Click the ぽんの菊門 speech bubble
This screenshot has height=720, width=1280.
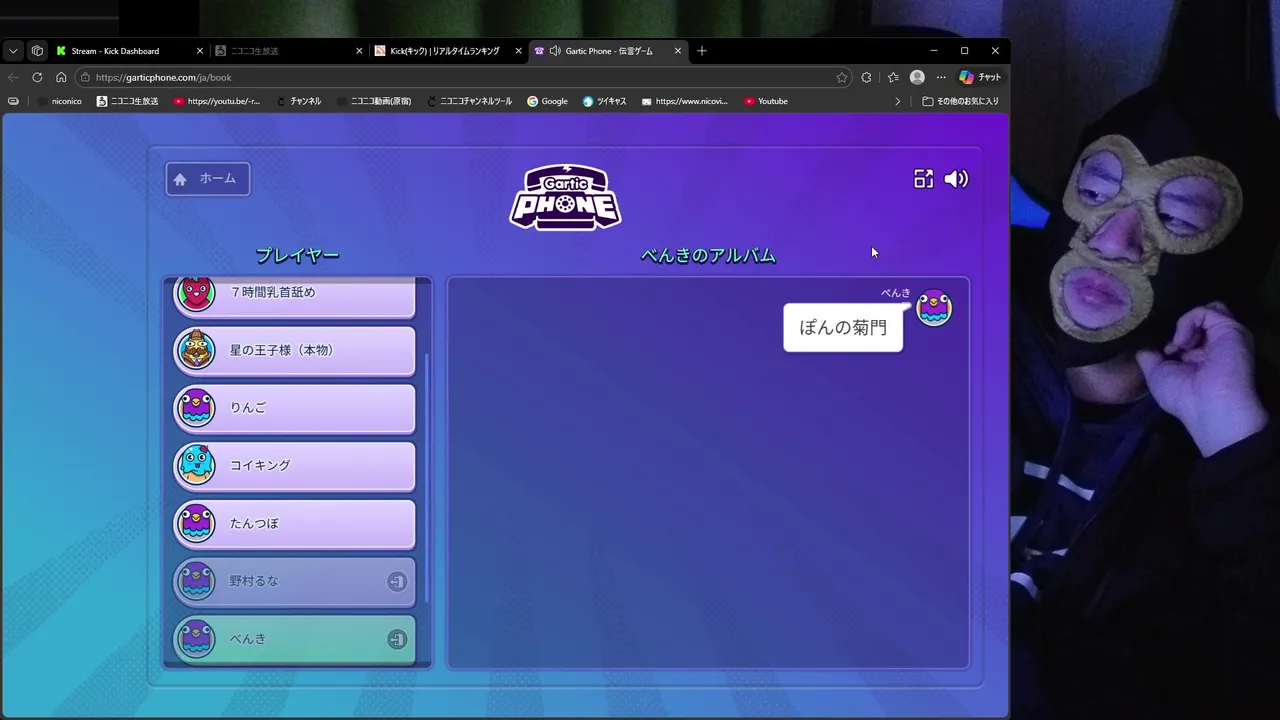[x=843, y=328]
